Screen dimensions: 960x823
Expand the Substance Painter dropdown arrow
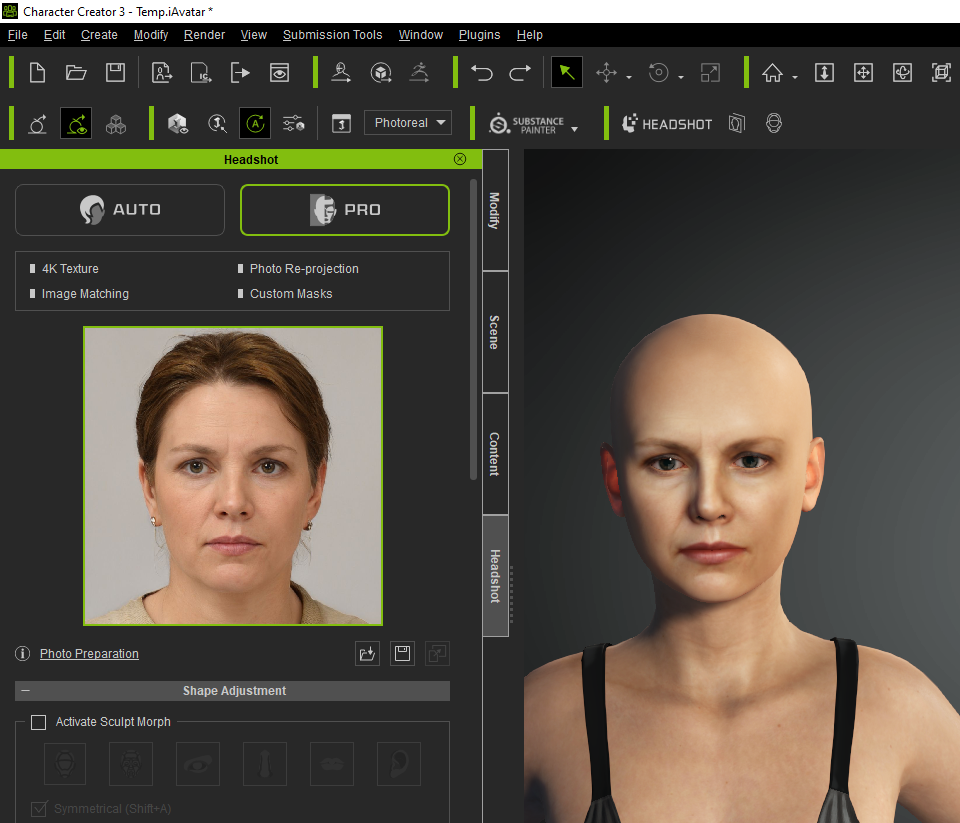click(575, 129)
